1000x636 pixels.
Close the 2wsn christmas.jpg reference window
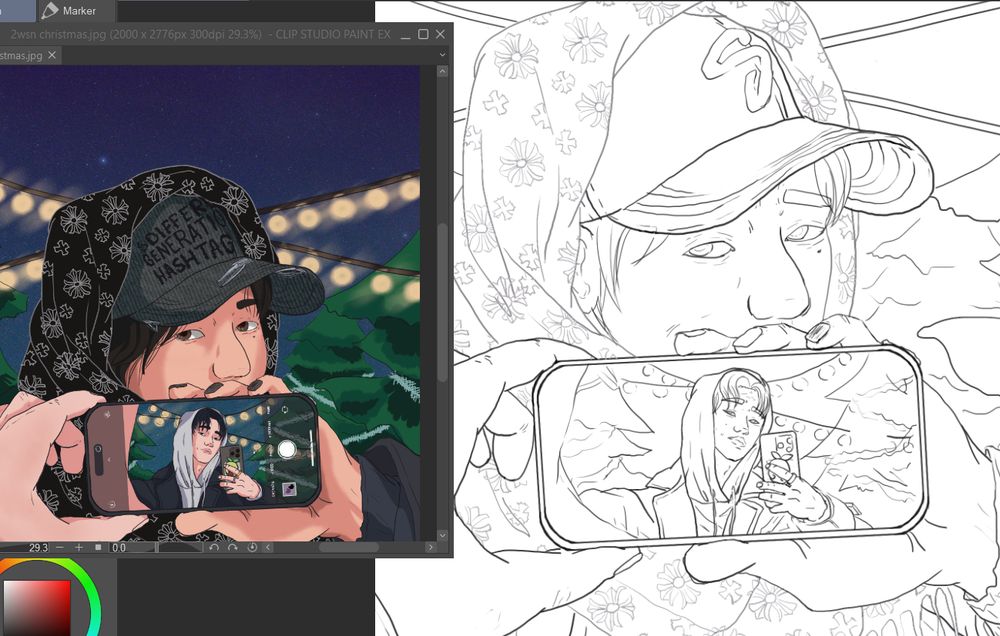(440, 34)
